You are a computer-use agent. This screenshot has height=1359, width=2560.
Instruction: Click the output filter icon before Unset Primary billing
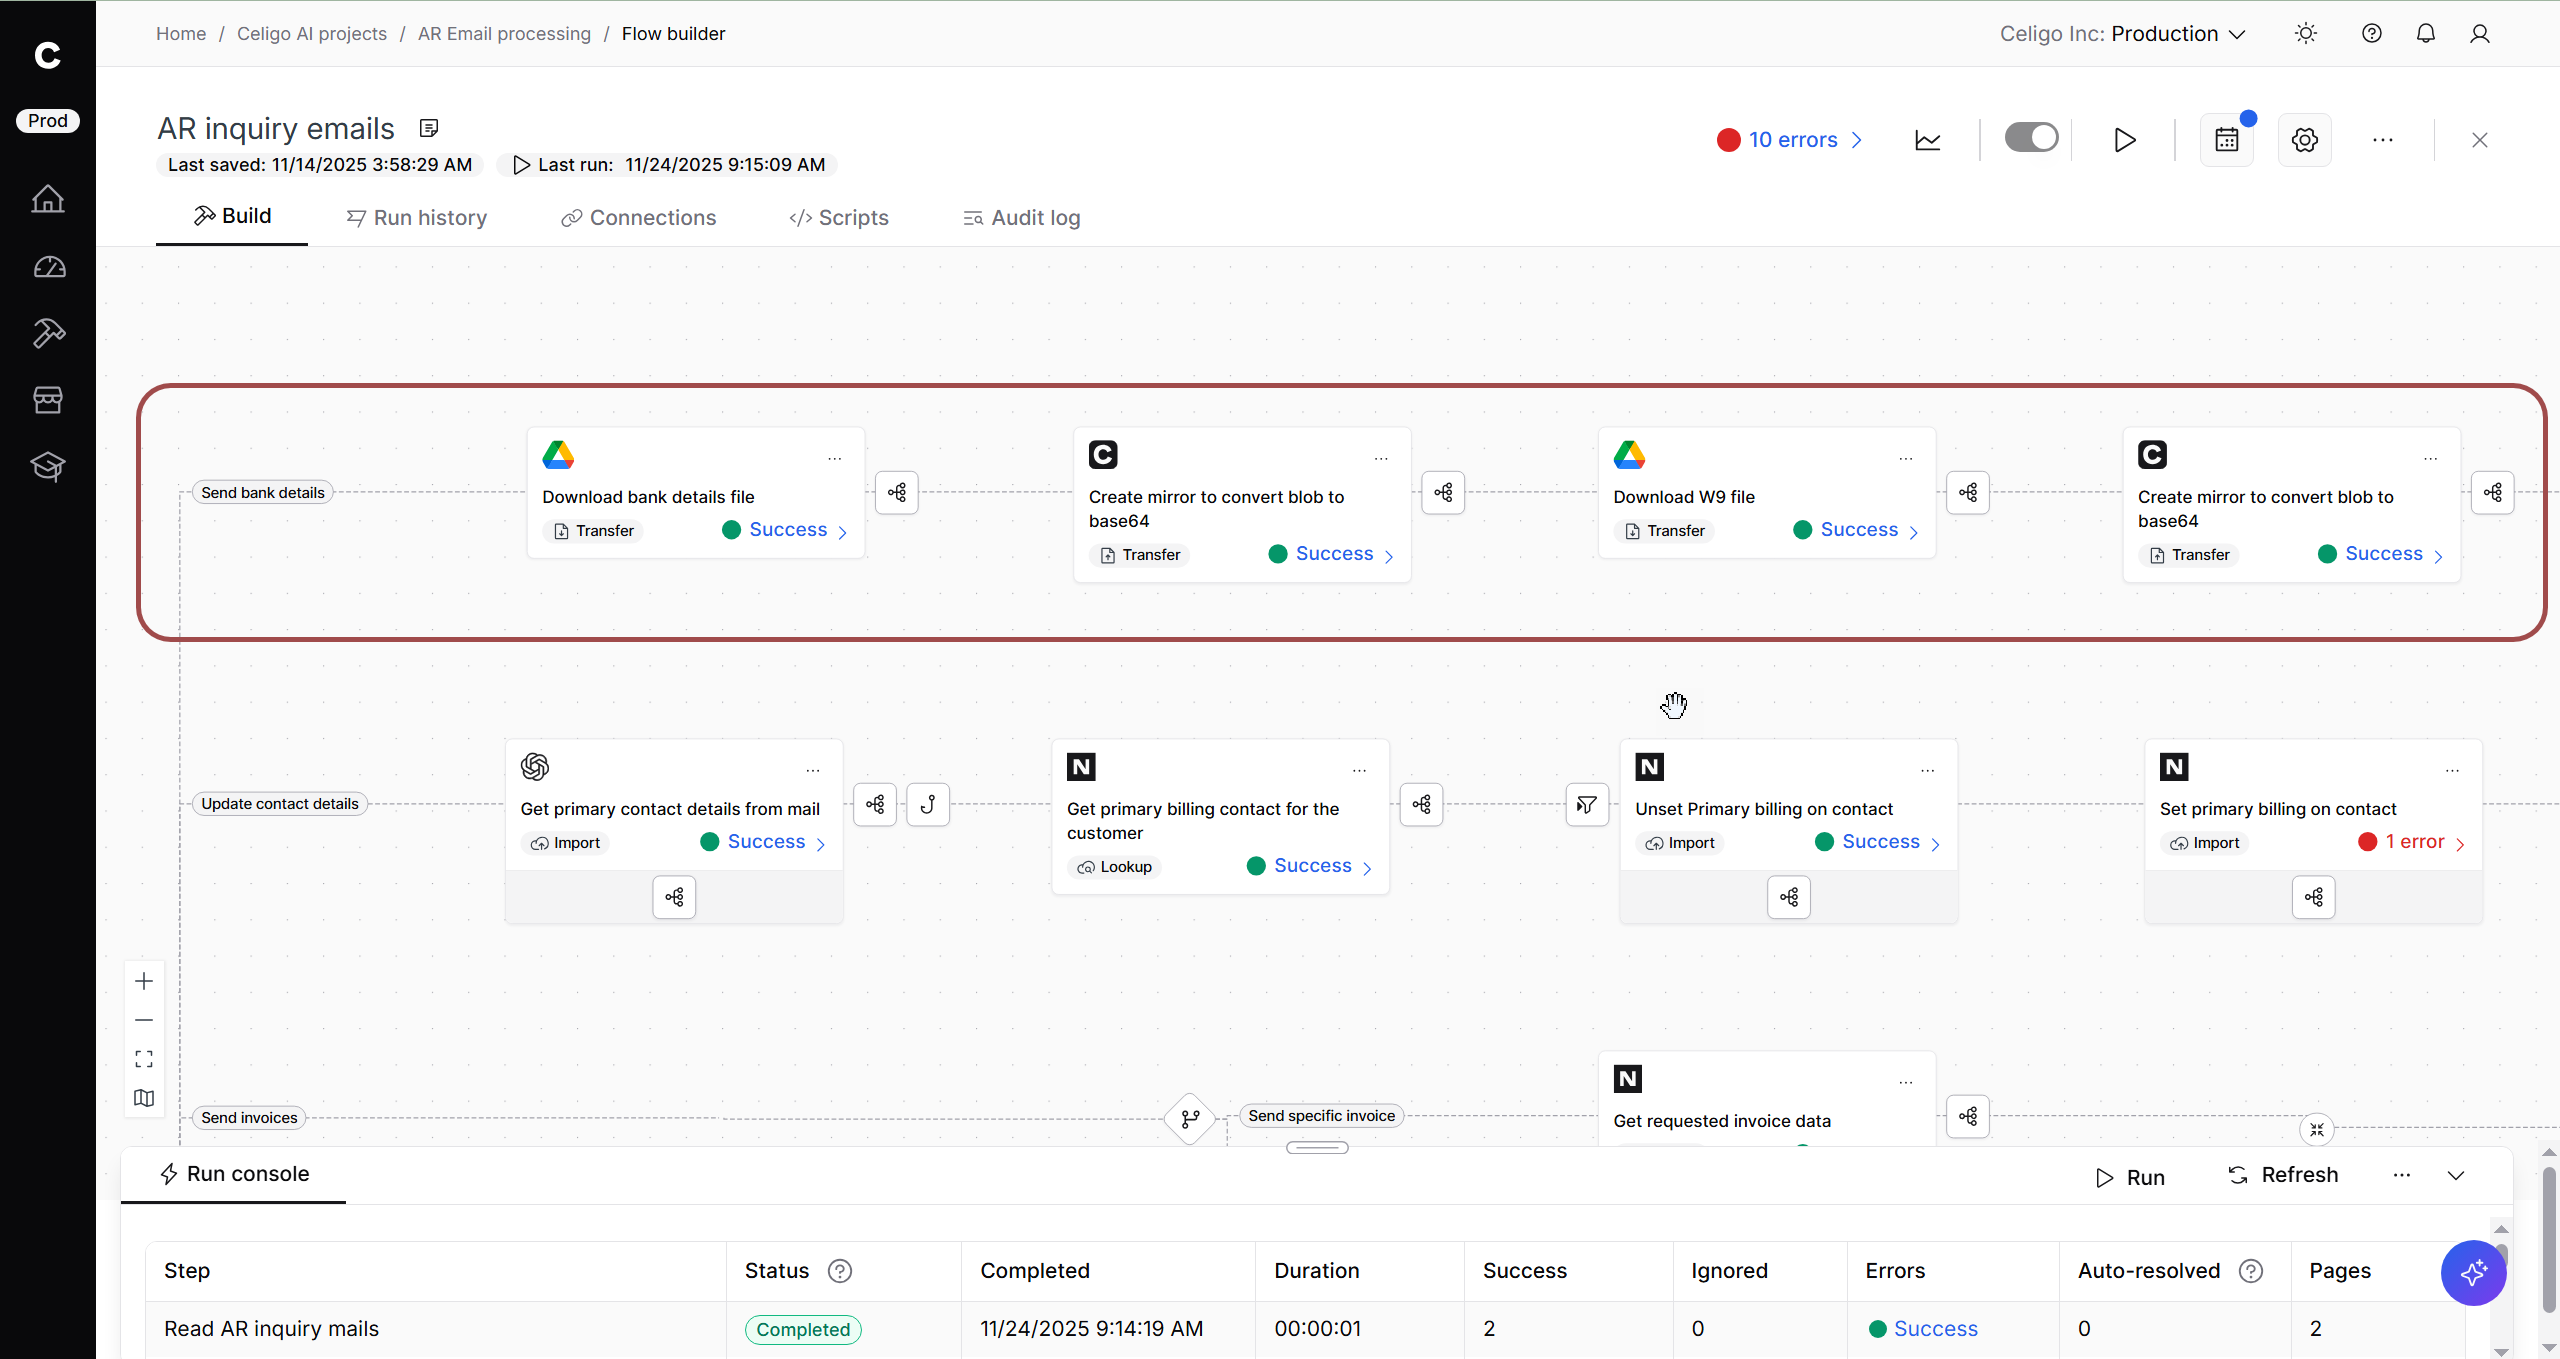pos(1586,804)
